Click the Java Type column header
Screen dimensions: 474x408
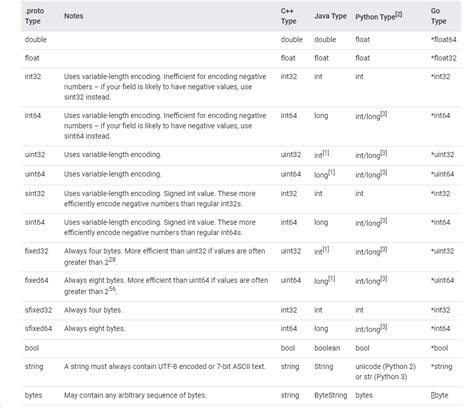tap(330, 16)
